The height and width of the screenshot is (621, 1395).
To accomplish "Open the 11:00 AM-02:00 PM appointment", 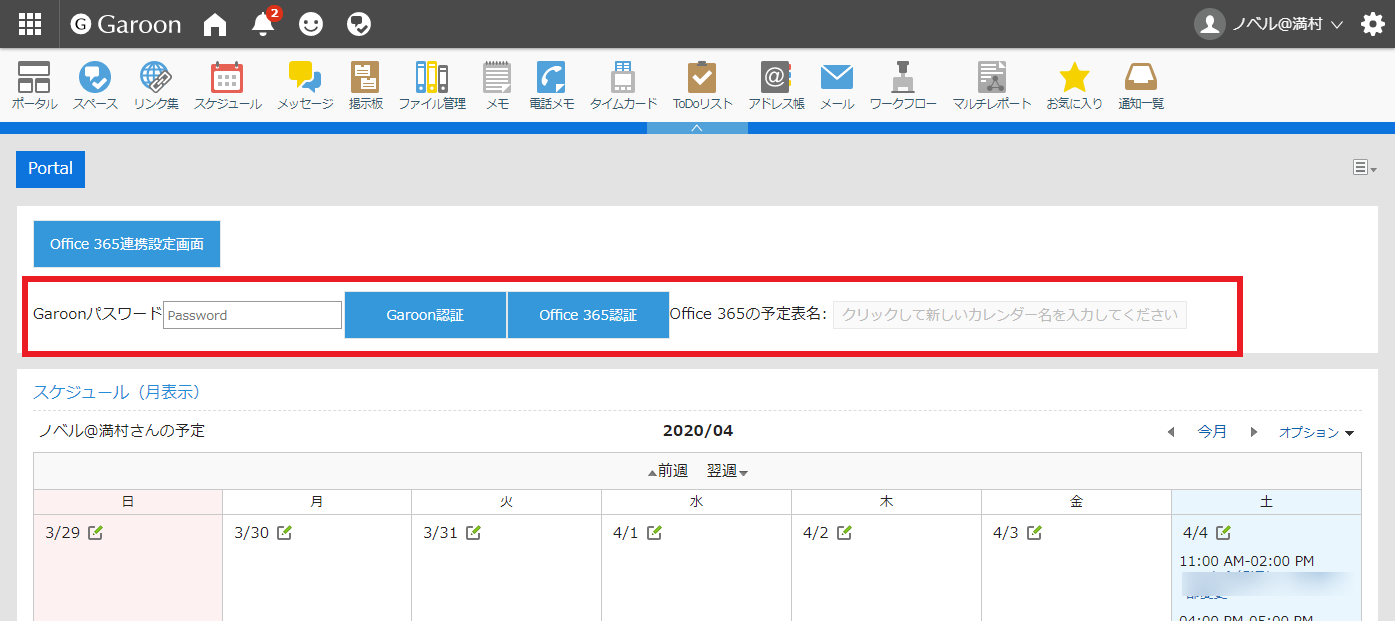I will tap(1247, 561).
